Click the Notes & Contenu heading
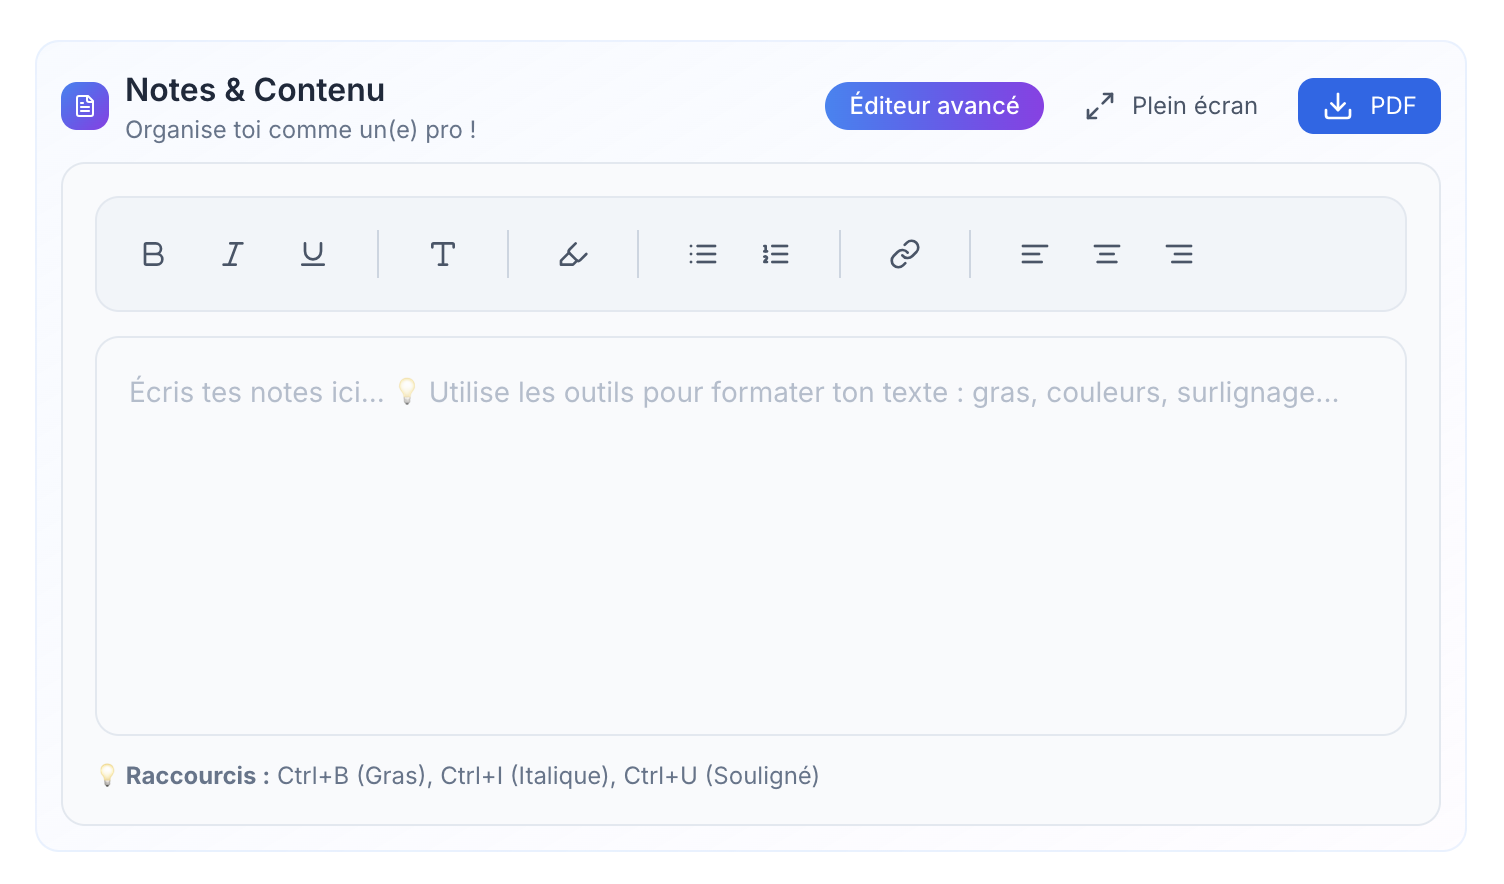 [x=255, y=90]
